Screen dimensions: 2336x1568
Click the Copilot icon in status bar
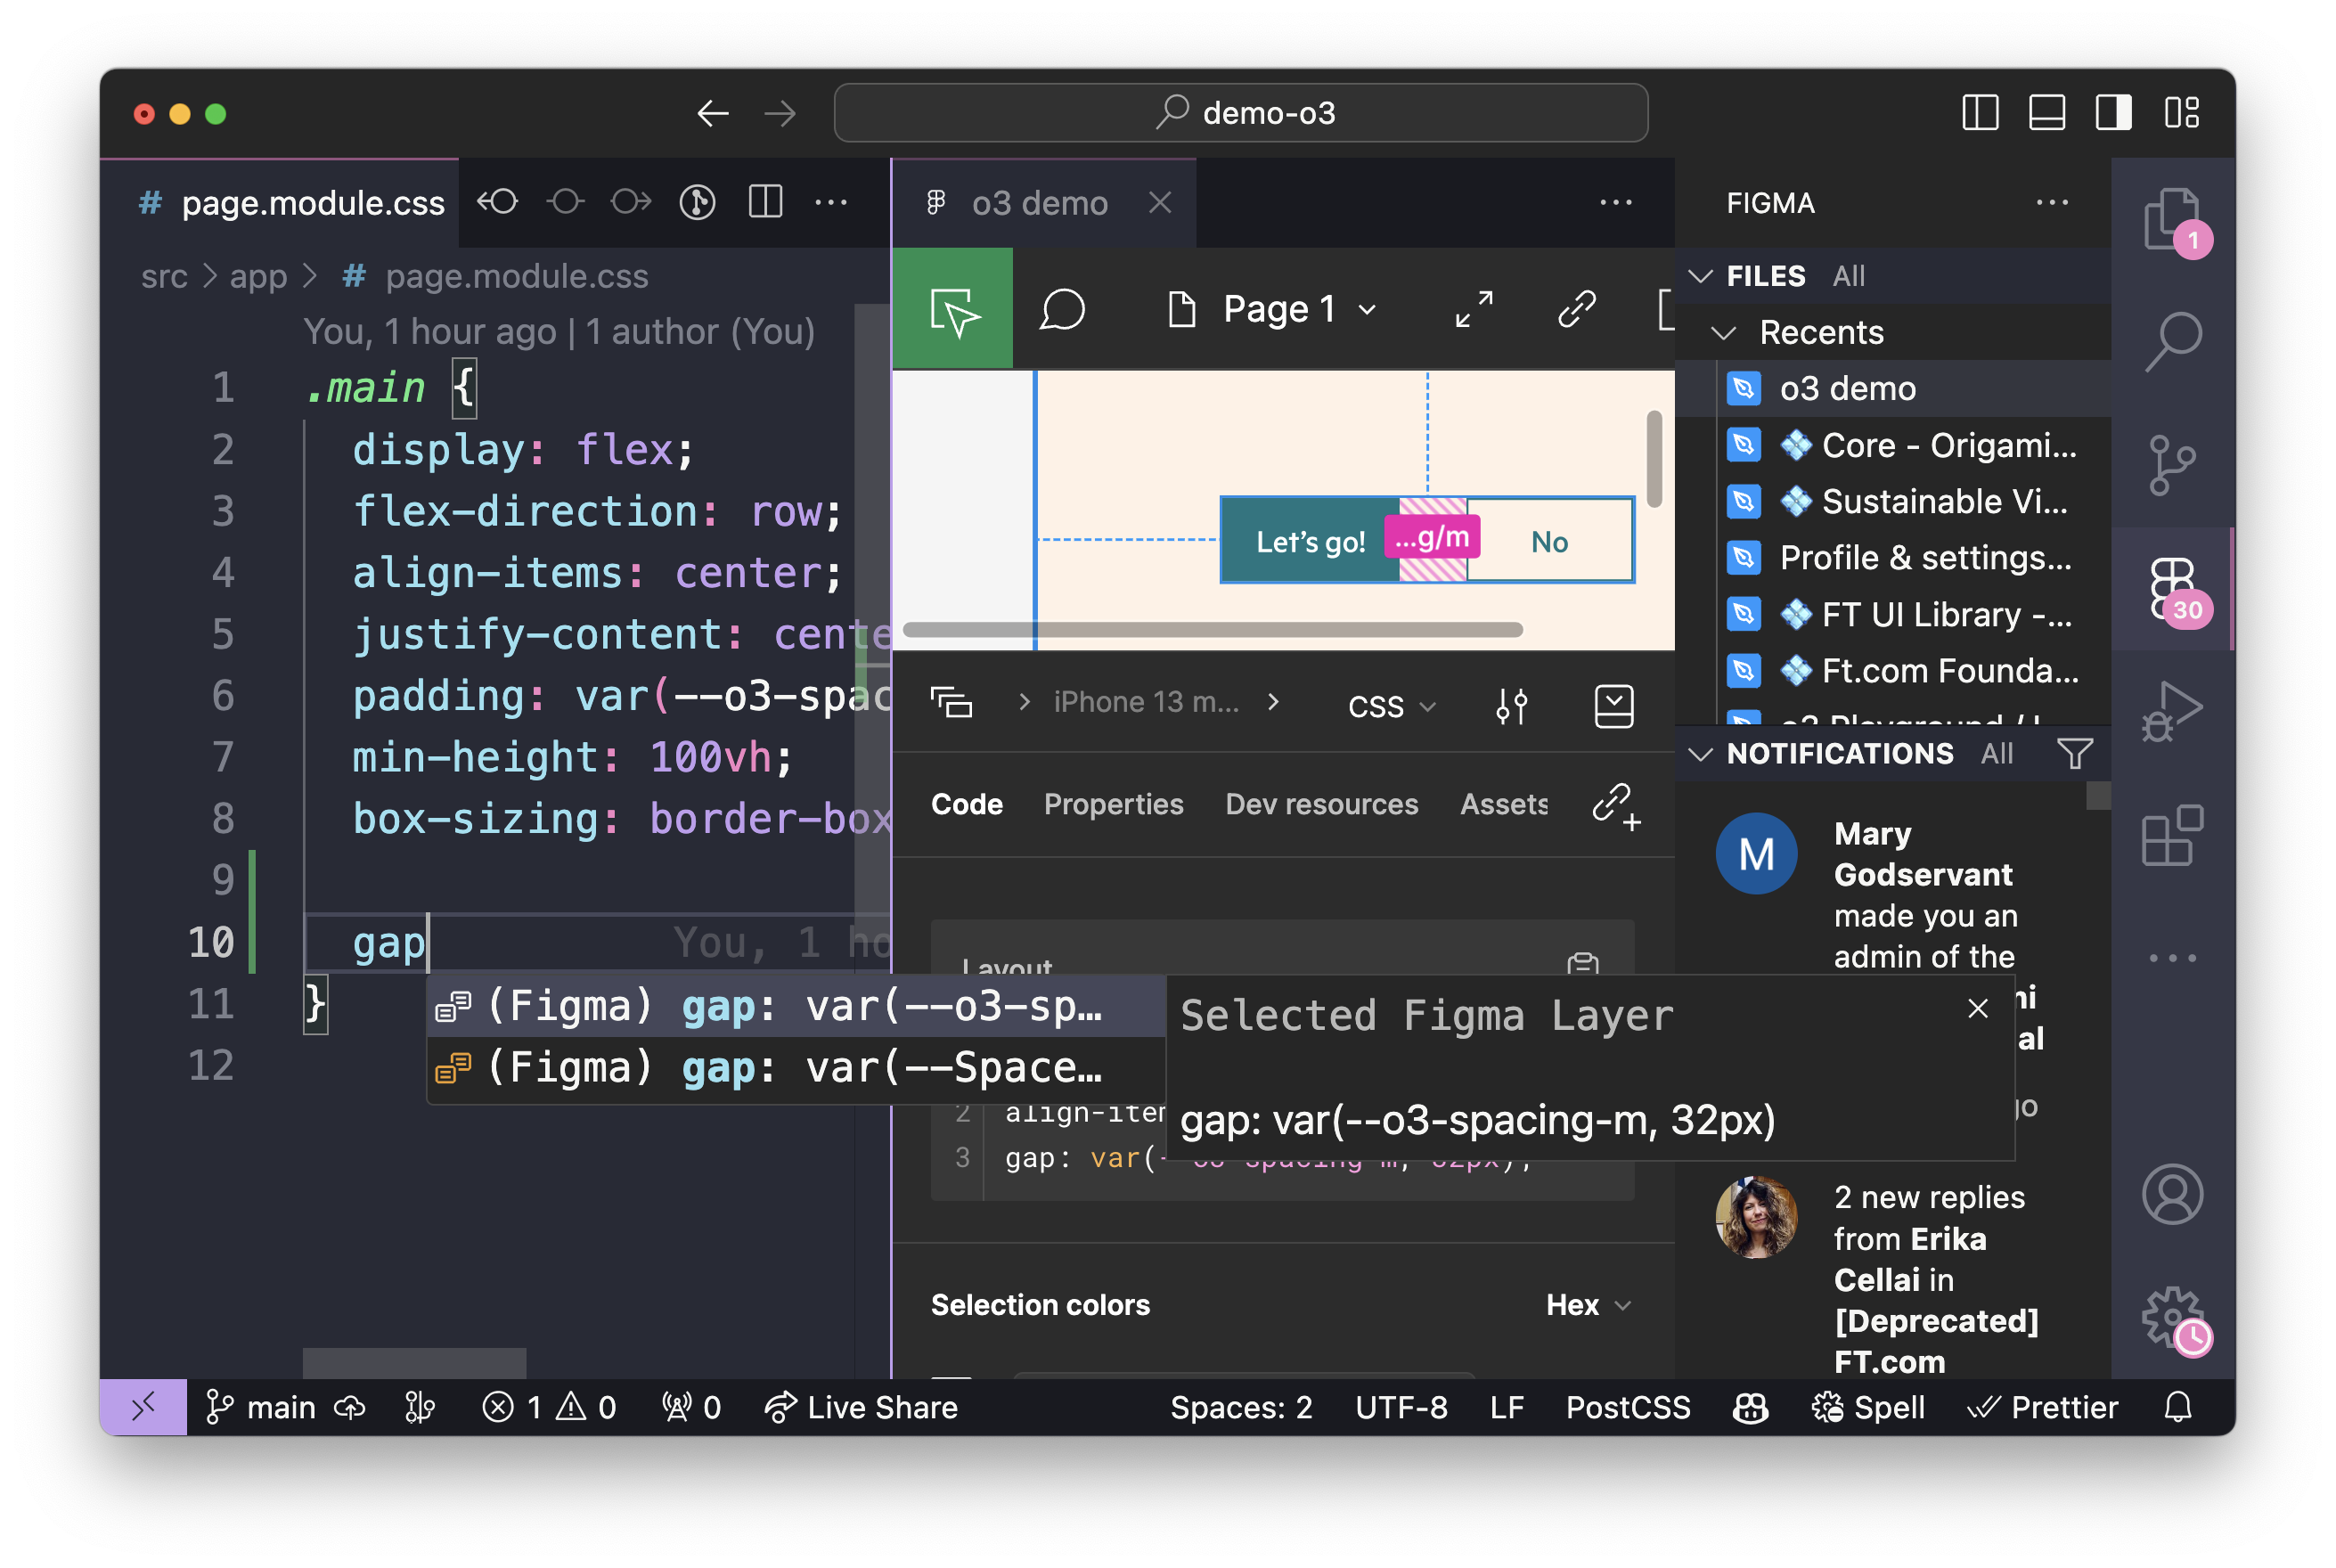(1750, 1407)
